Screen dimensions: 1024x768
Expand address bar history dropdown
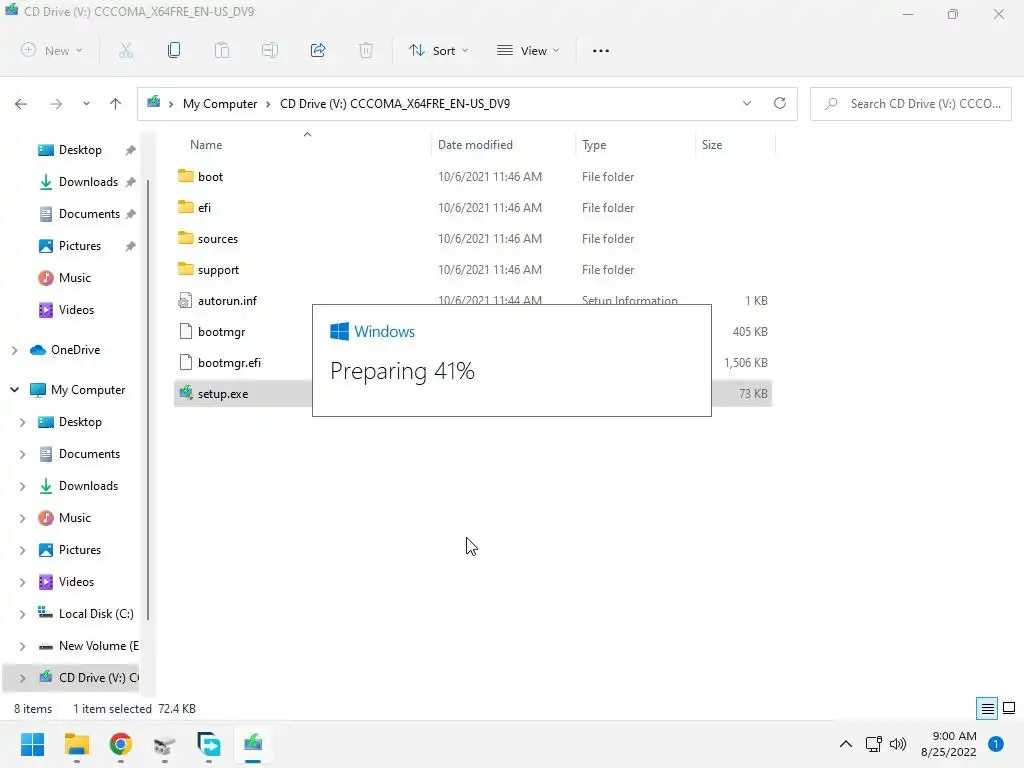tap(747, 103)
